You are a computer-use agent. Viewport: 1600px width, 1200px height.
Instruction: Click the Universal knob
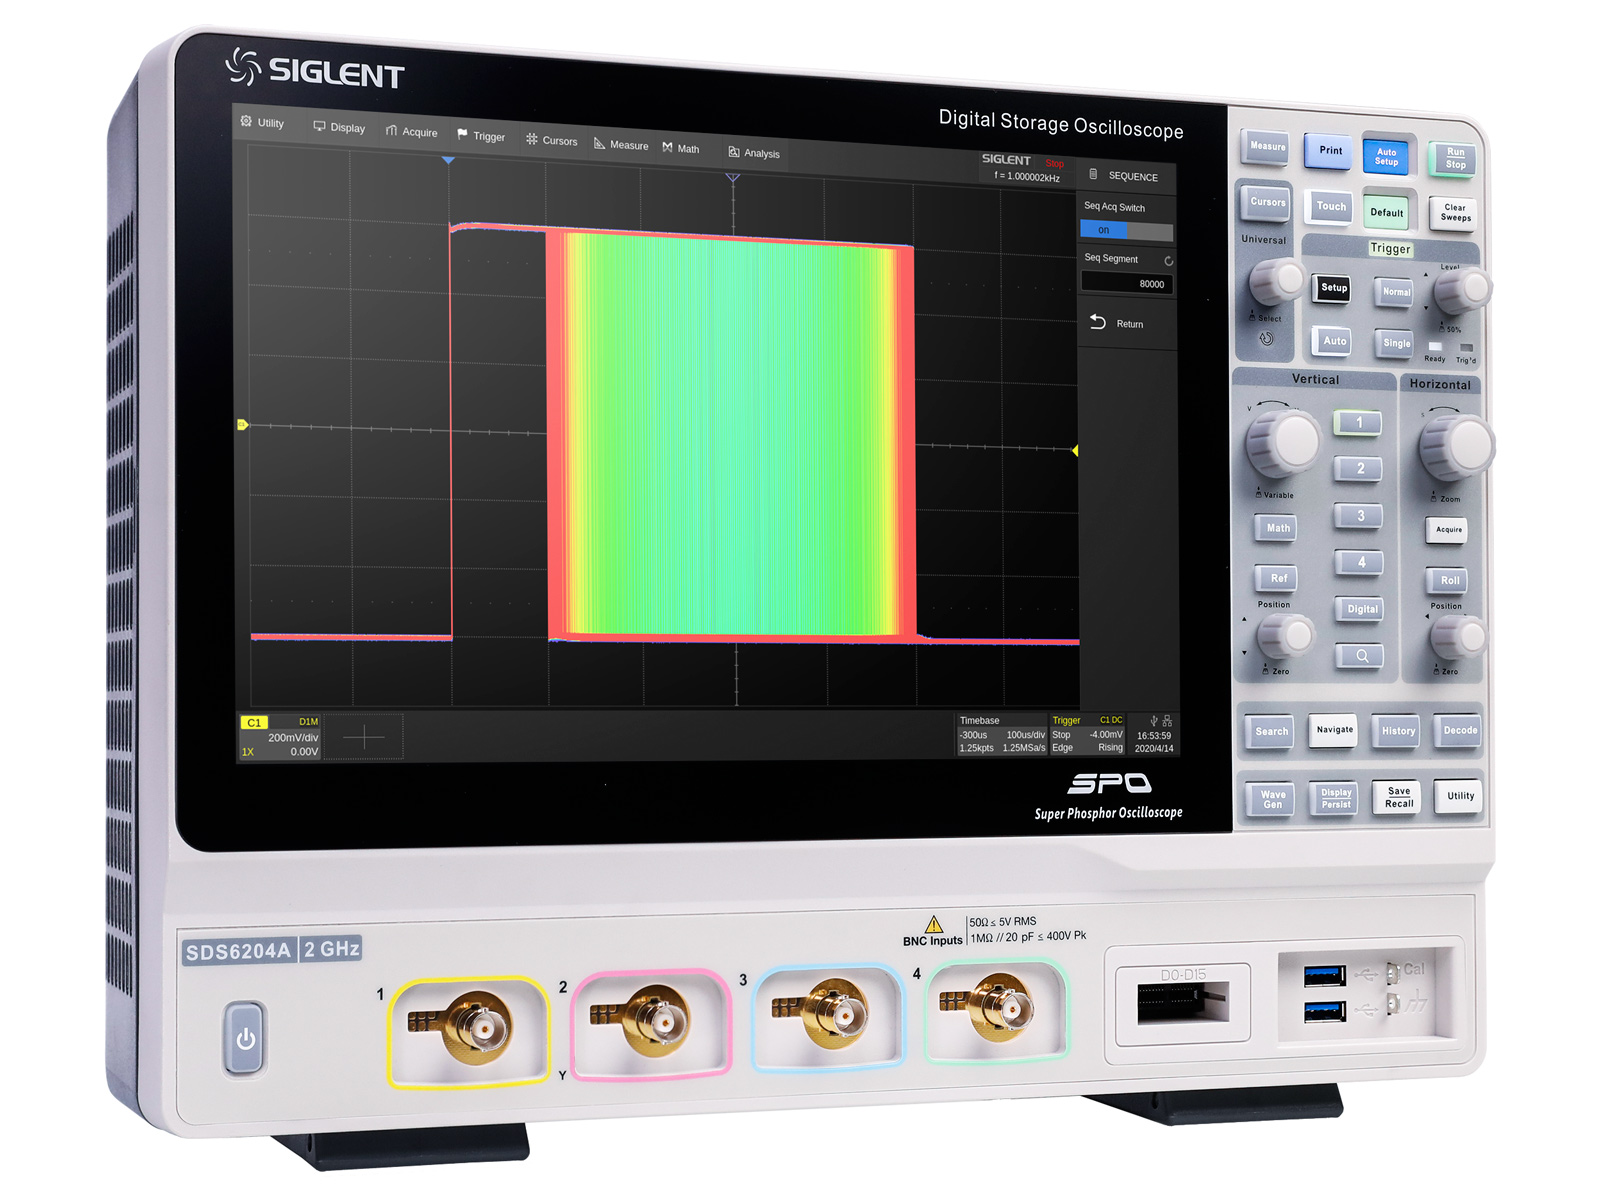tap(1276, 281)
